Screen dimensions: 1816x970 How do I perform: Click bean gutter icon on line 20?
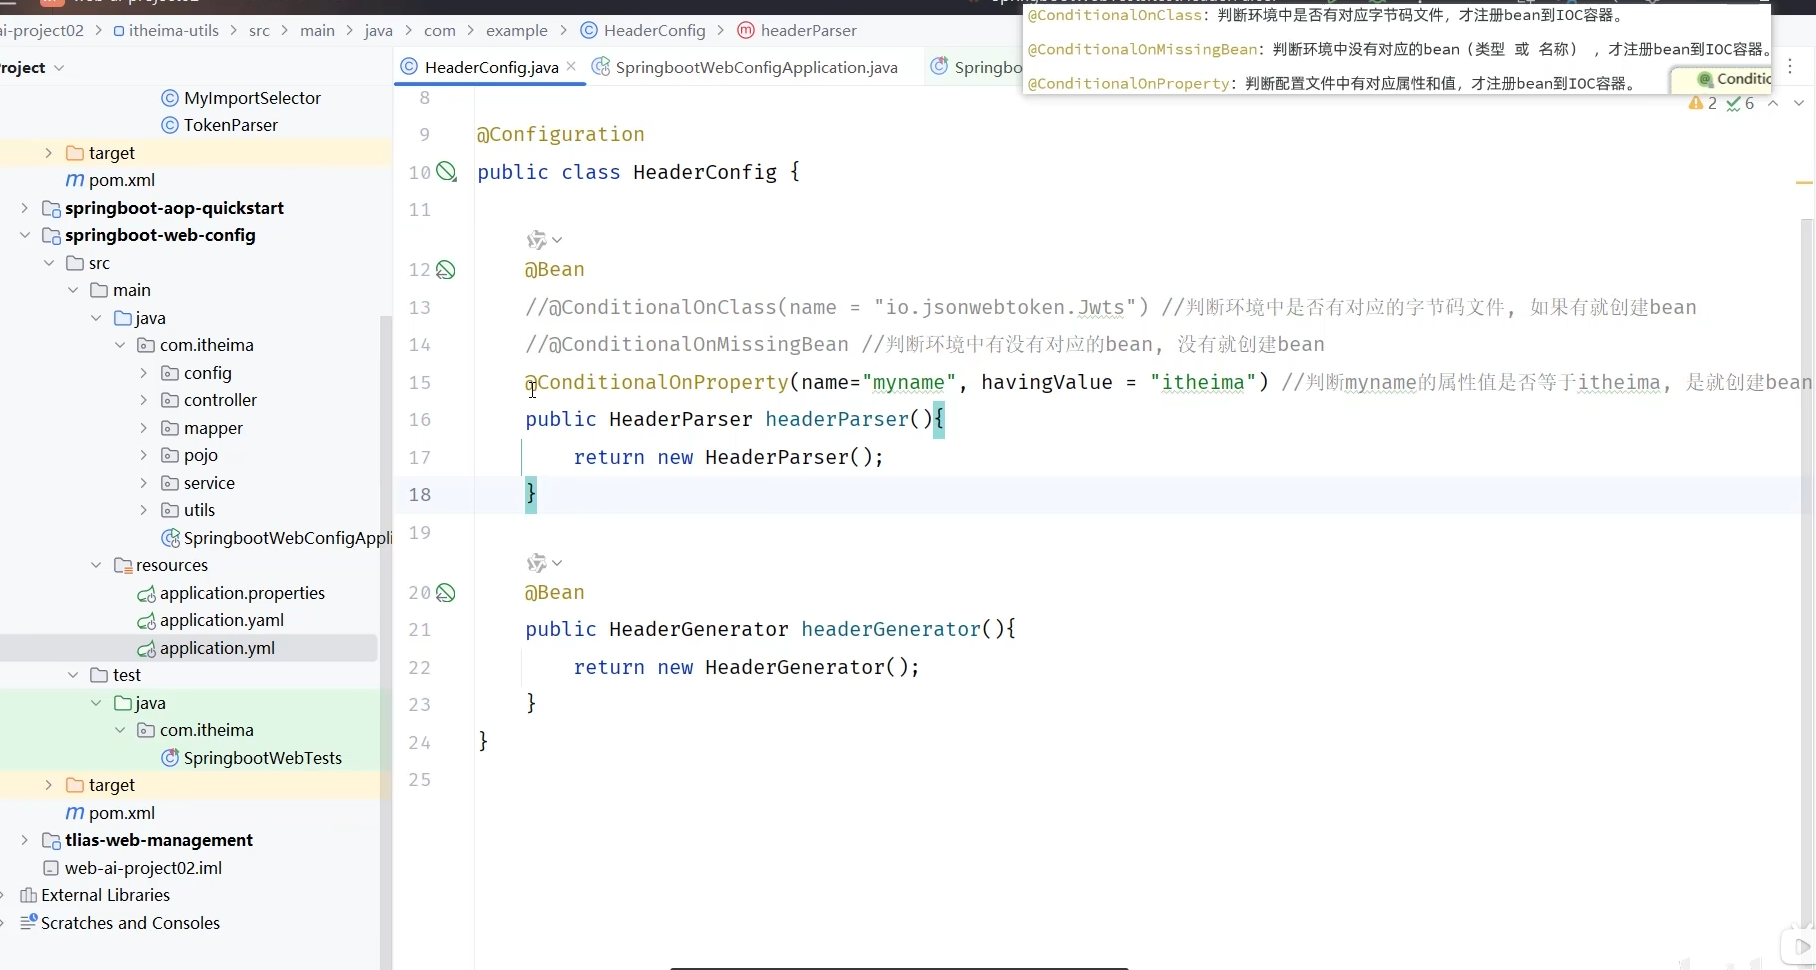[x=446, y=593]
